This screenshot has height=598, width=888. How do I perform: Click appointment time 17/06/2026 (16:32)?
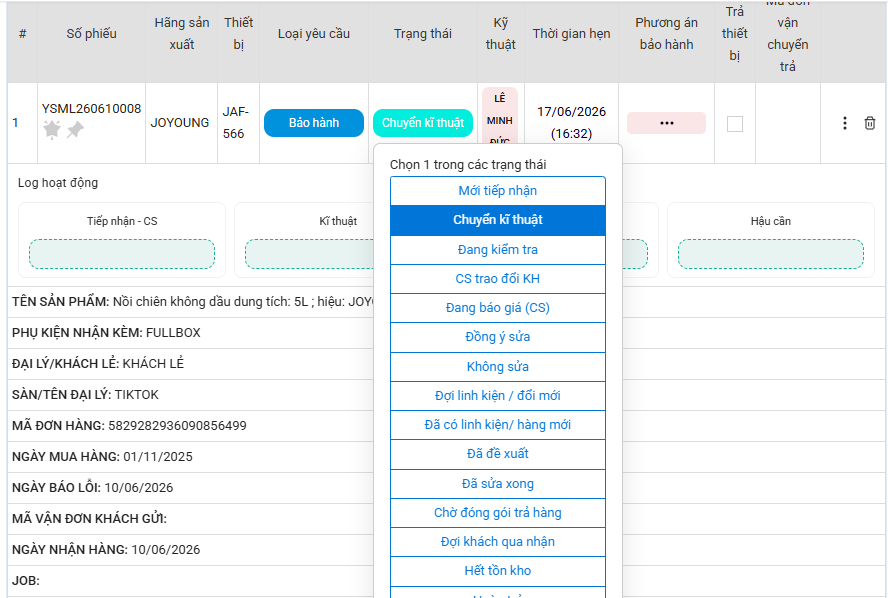pos(571,123)
